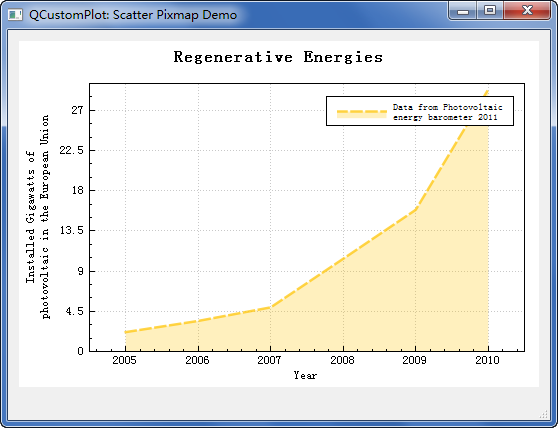Image resolution: width=558 pixels, height=428 pixels.
Task: Click the graph vertex at year 2007
Action: [270, 307]
